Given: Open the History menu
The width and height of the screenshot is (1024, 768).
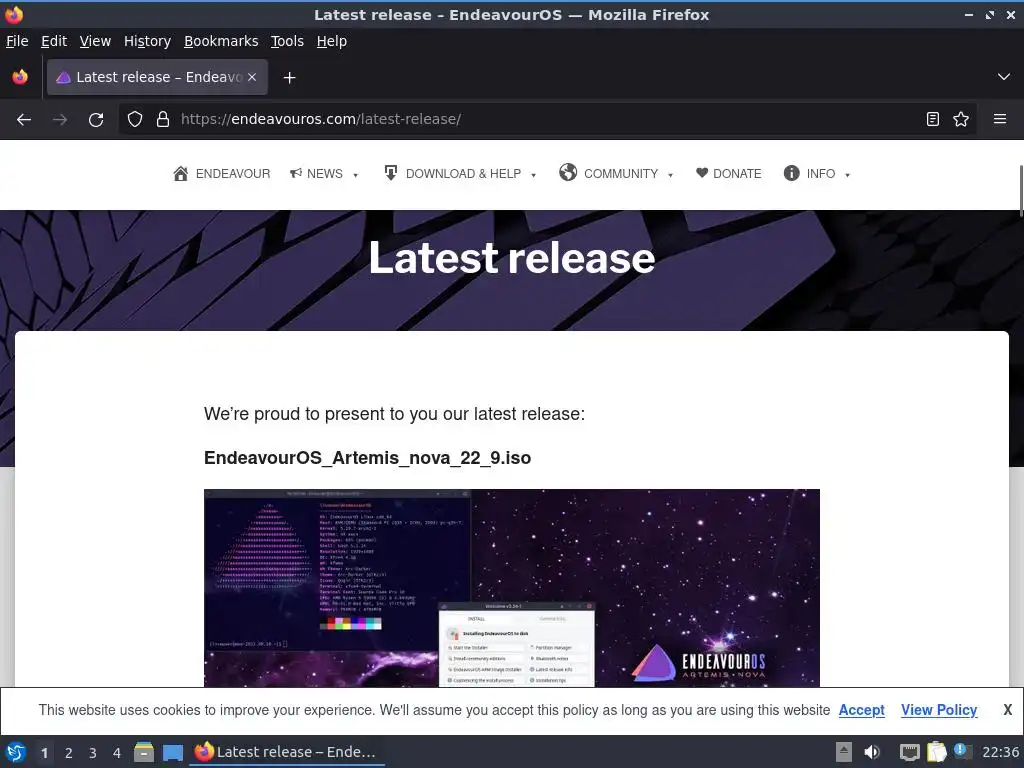Looking at the screenshot, I should [148, 41].
